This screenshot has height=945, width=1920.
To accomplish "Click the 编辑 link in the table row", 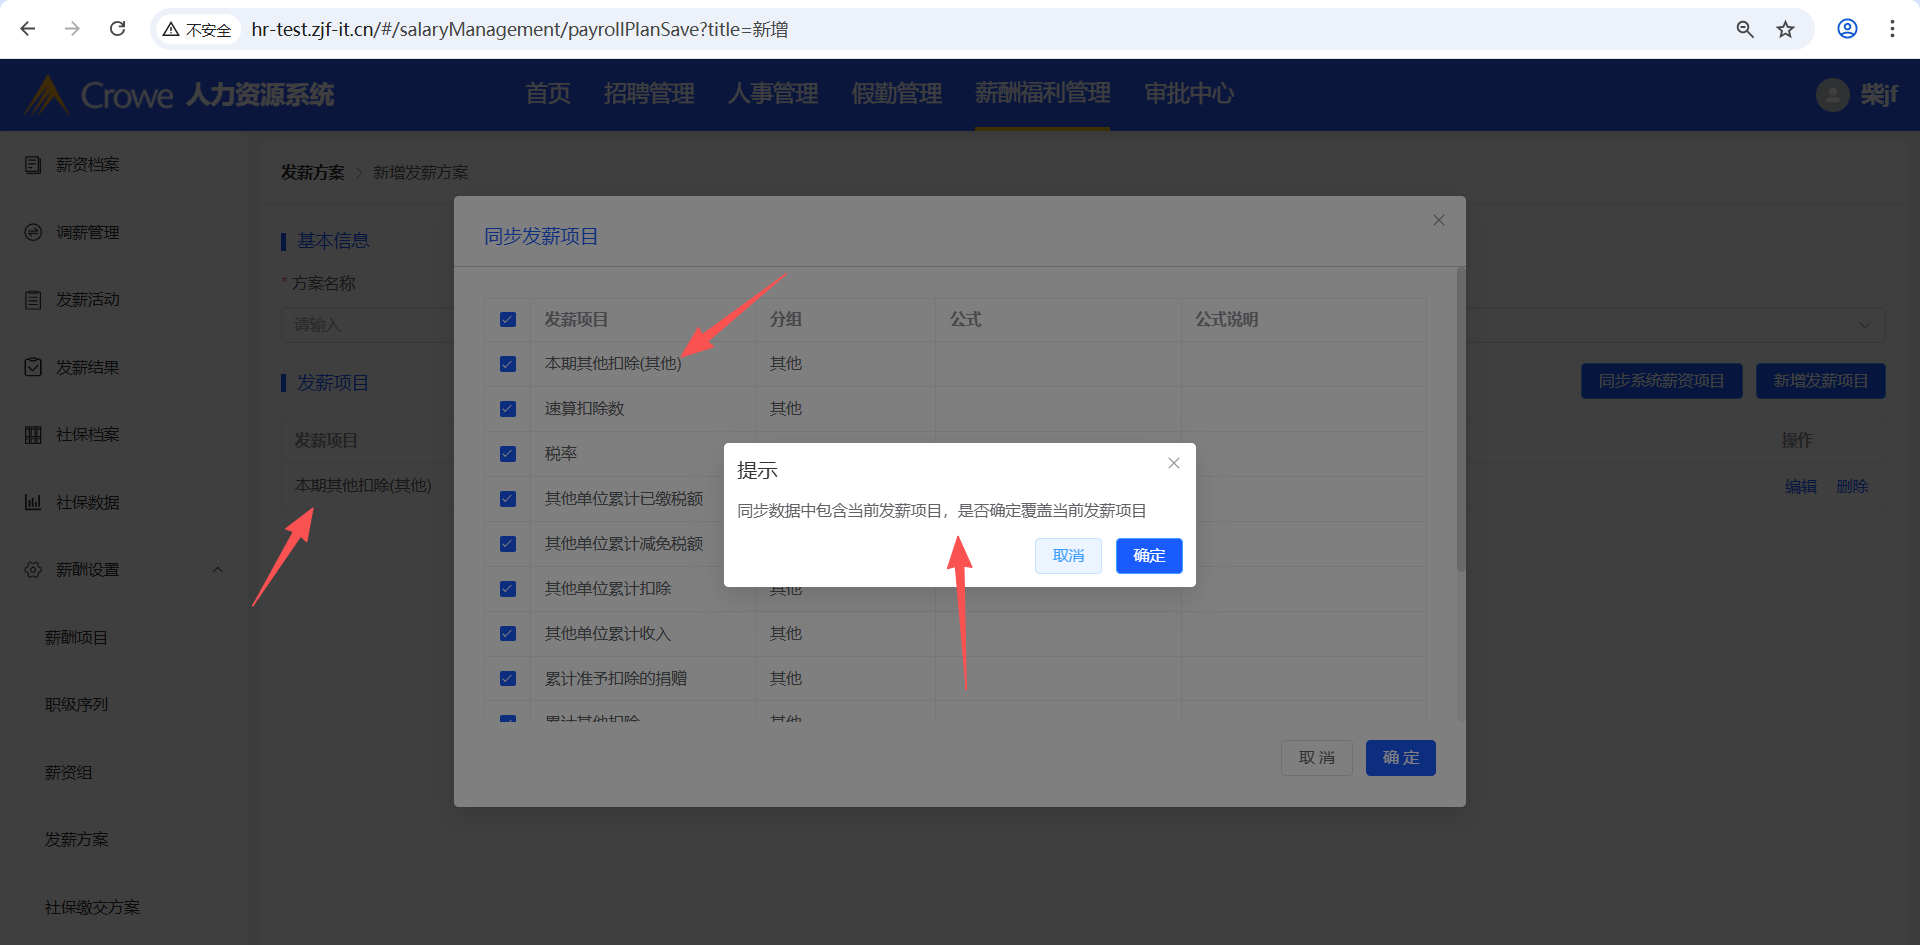I will [1801, 486].
